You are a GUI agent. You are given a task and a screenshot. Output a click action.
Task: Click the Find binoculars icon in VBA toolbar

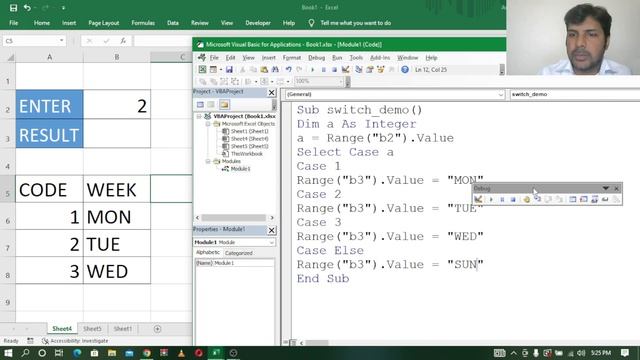tap(275, 70)
